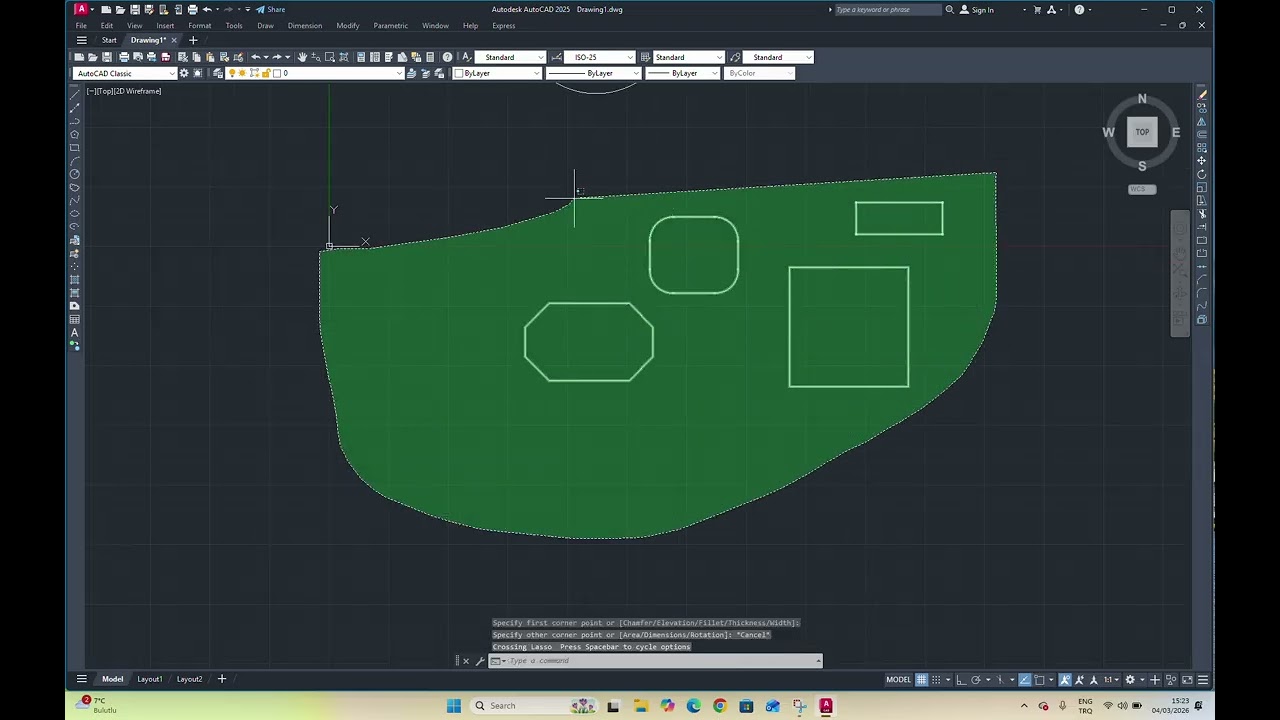Toggle snap mode in status bar
Image resolution: width=1280 pixels, height=720 pixels.
(936, 680)
